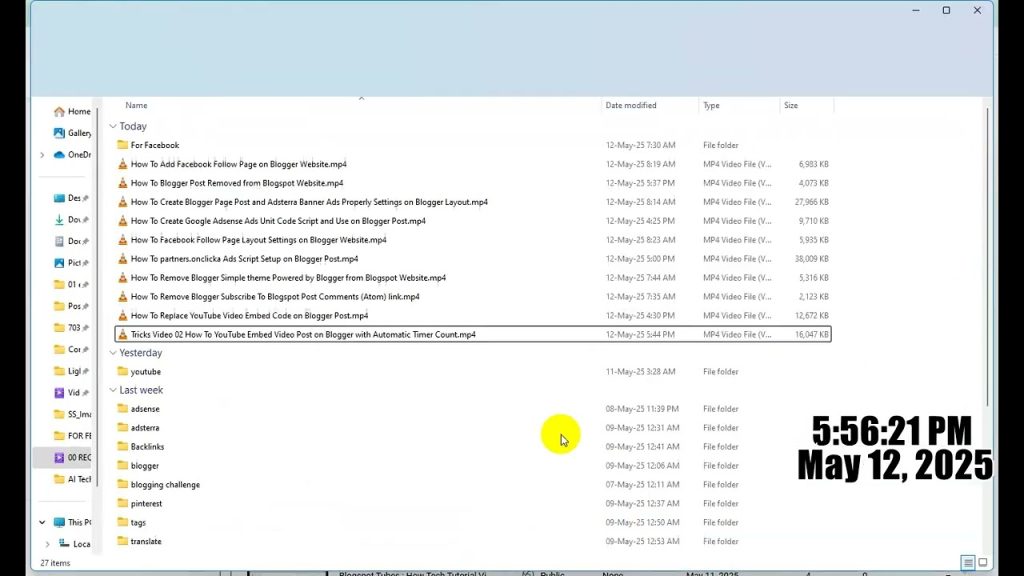This screenshot has width=1024, height=576.
Task: Collapse the Yesterday group
Action: click(x=113, y=353)
